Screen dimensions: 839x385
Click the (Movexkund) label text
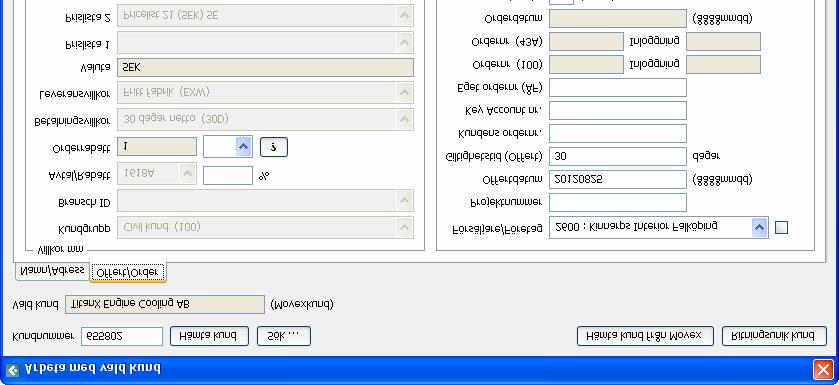(x=302, y=304)
